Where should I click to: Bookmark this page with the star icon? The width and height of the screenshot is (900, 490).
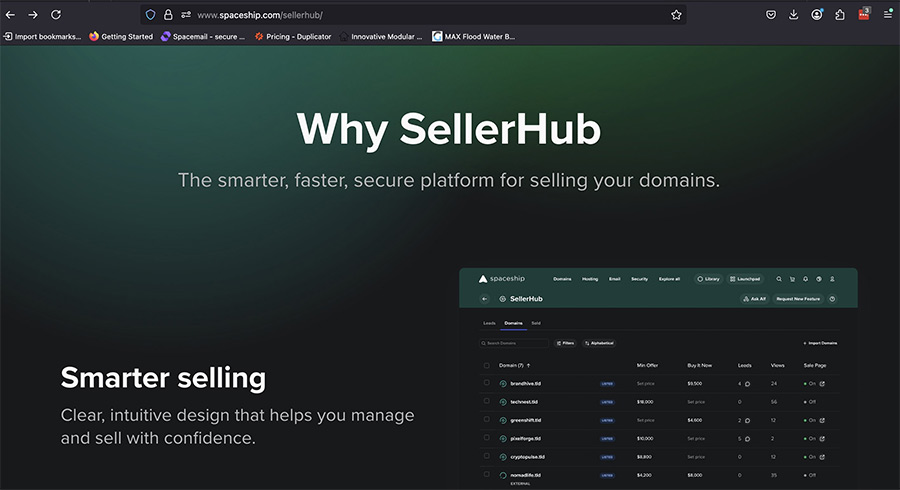676,15
